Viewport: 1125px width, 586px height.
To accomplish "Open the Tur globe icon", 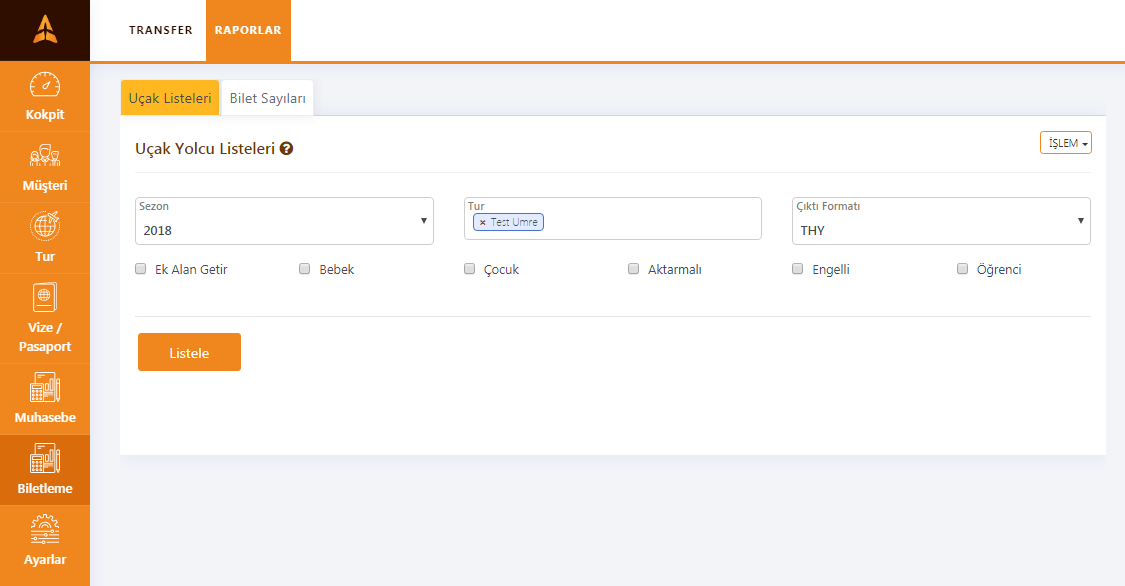I will coord(44,226).
